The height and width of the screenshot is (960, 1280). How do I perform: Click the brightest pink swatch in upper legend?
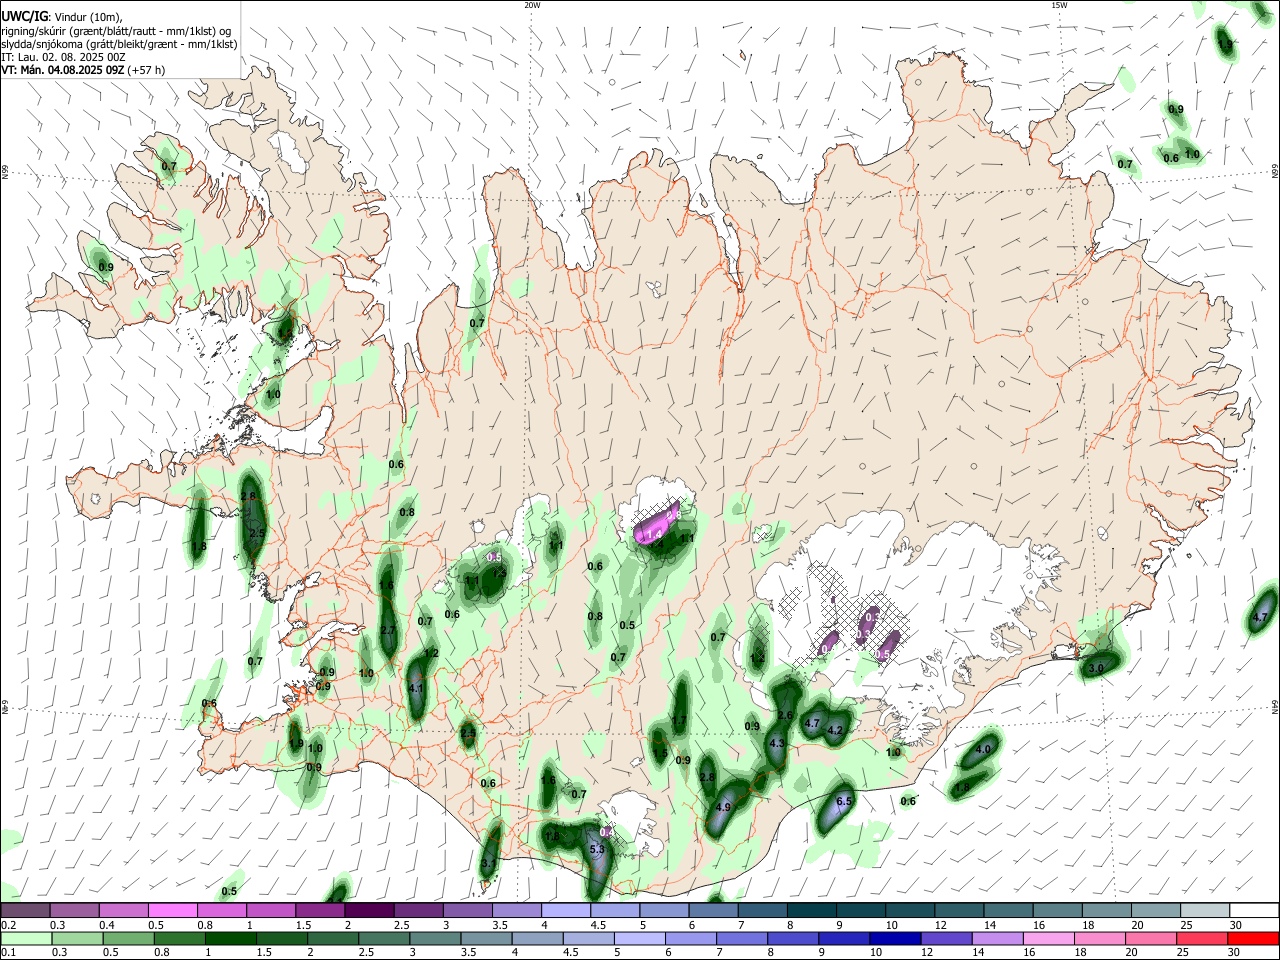[x=171, y=911]
